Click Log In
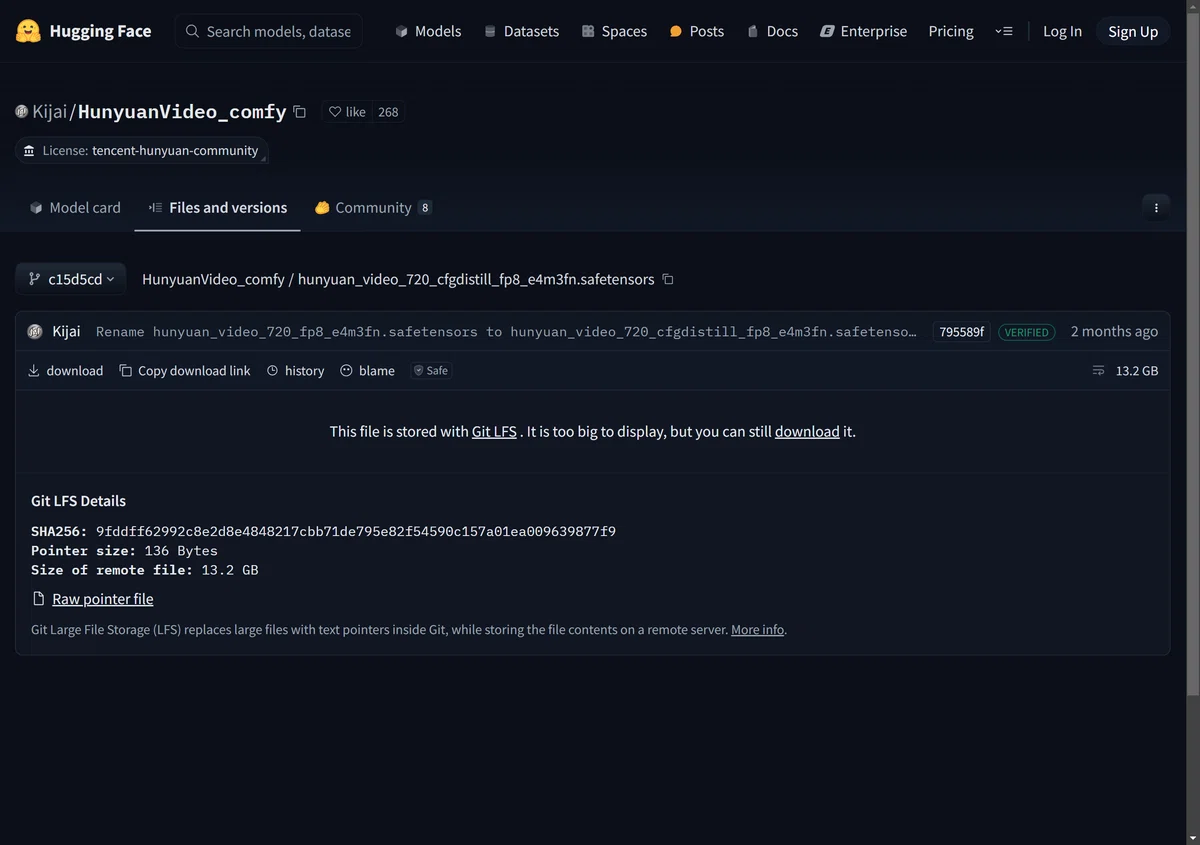The width and height of the screenshot is (1200, 845). [x=1062, y=31]
